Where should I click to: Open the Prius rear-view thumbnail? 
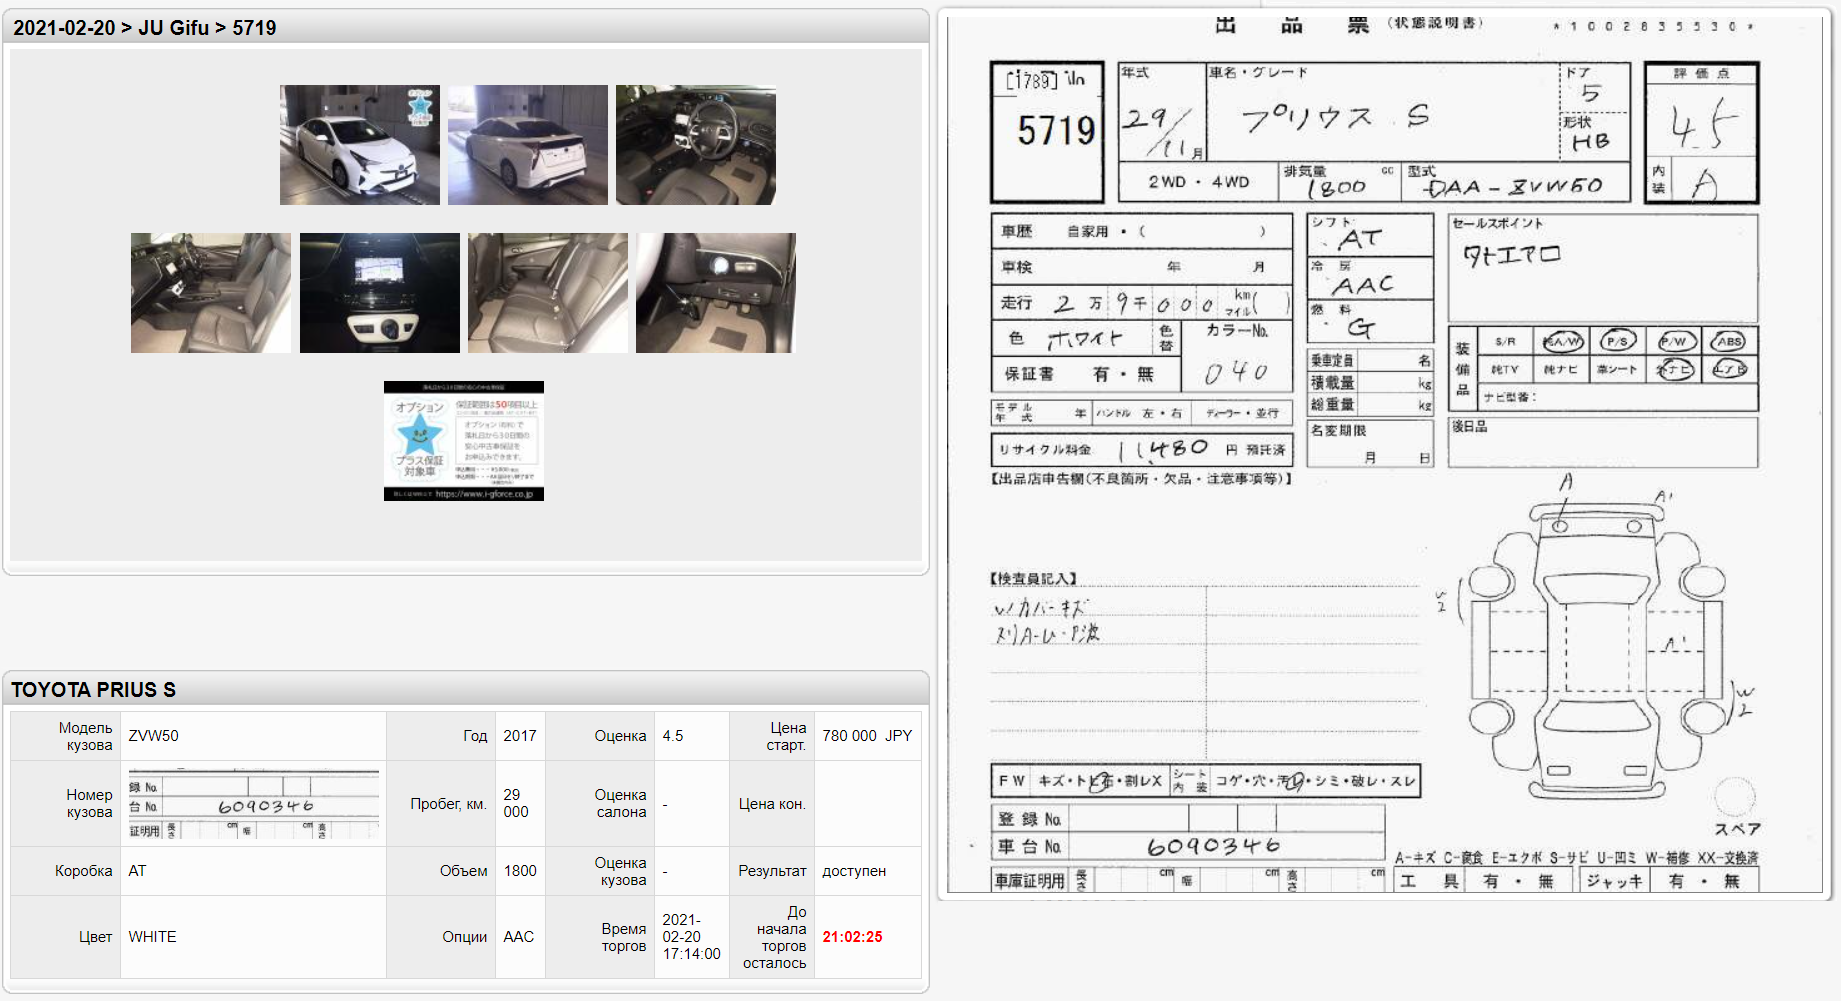[x=528, y=145]
